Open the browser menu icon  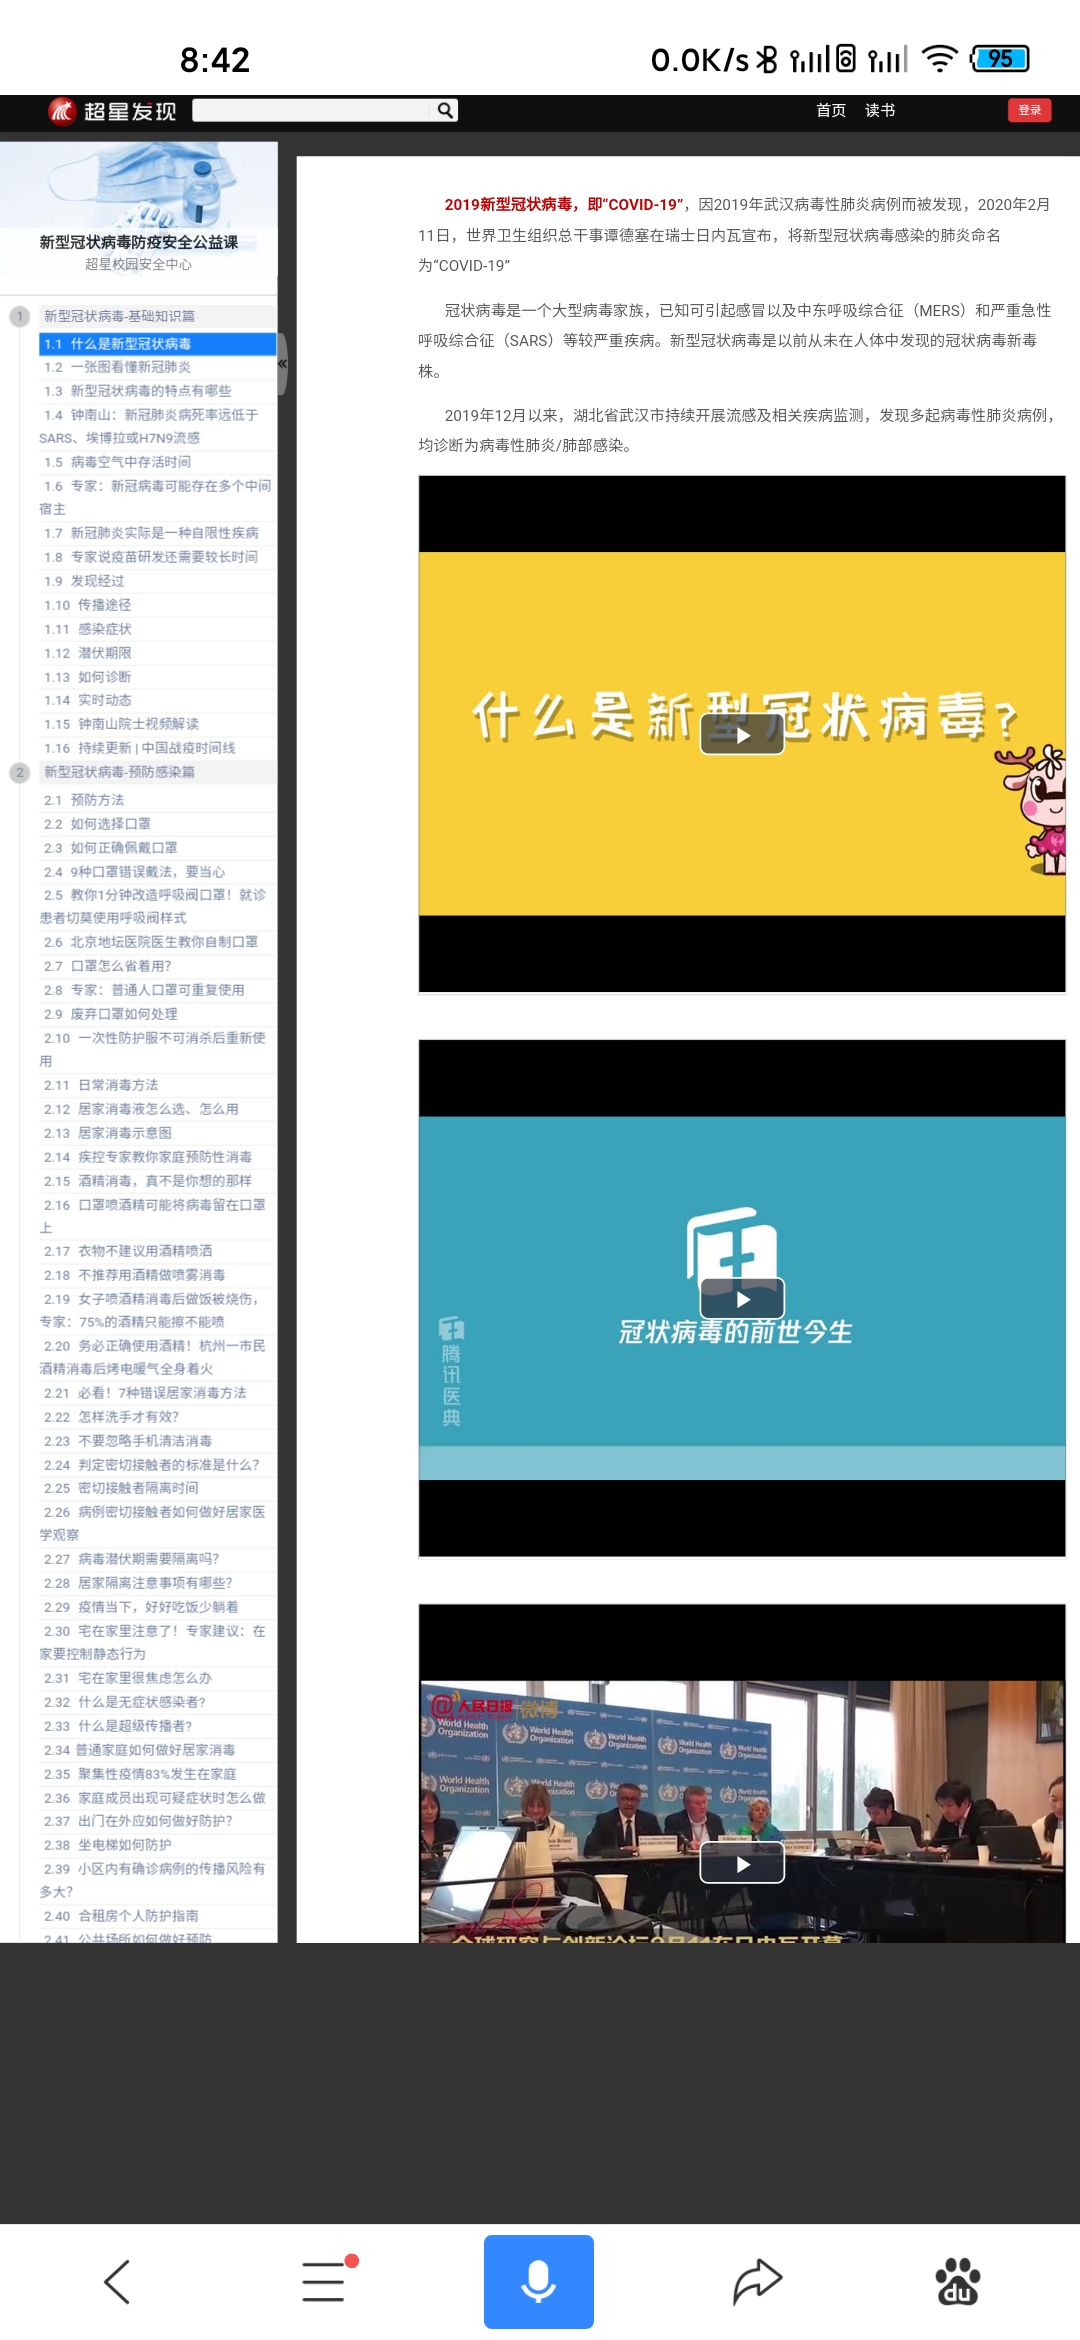325,2282
